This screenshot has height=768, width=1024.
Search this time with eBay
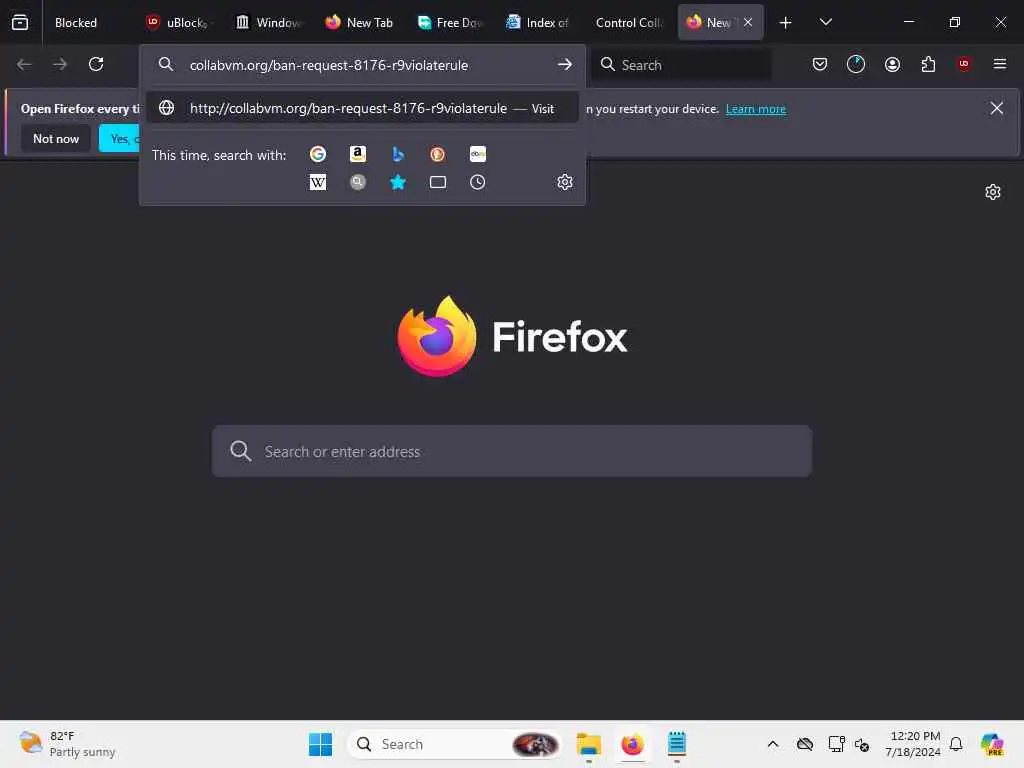coord(477,154)
